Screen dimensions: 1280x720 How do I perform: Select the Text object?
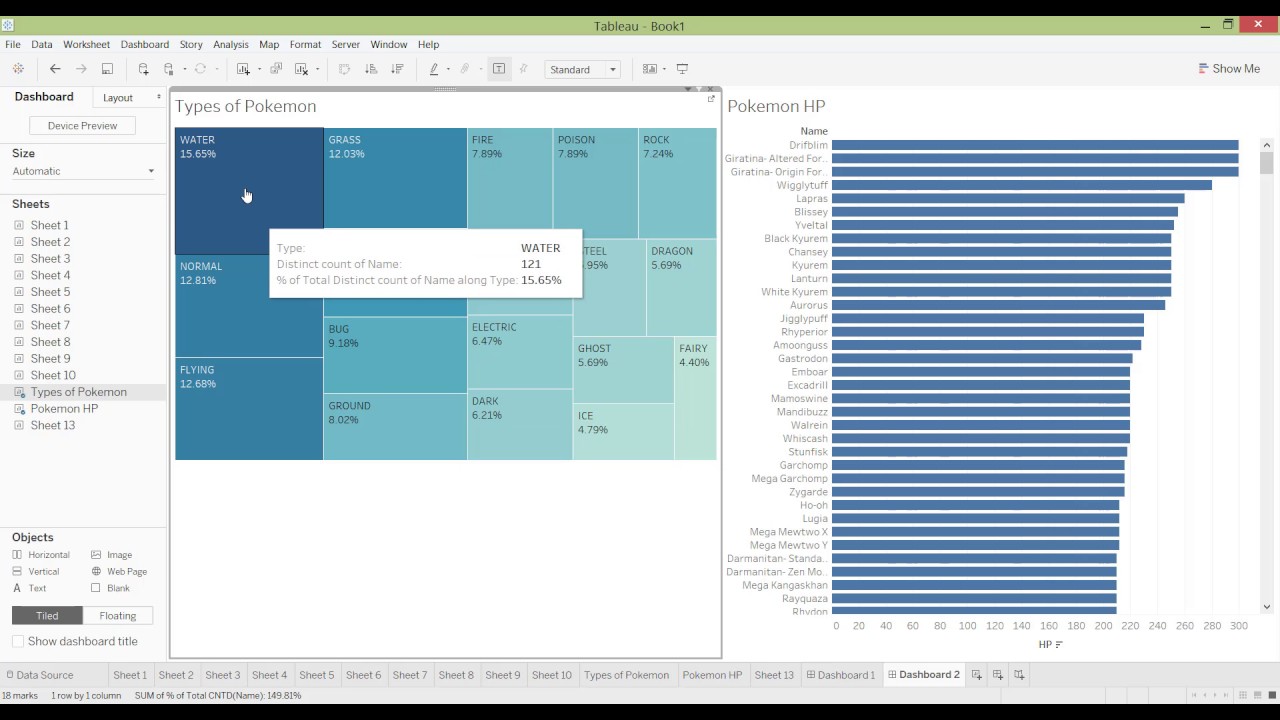30,588
